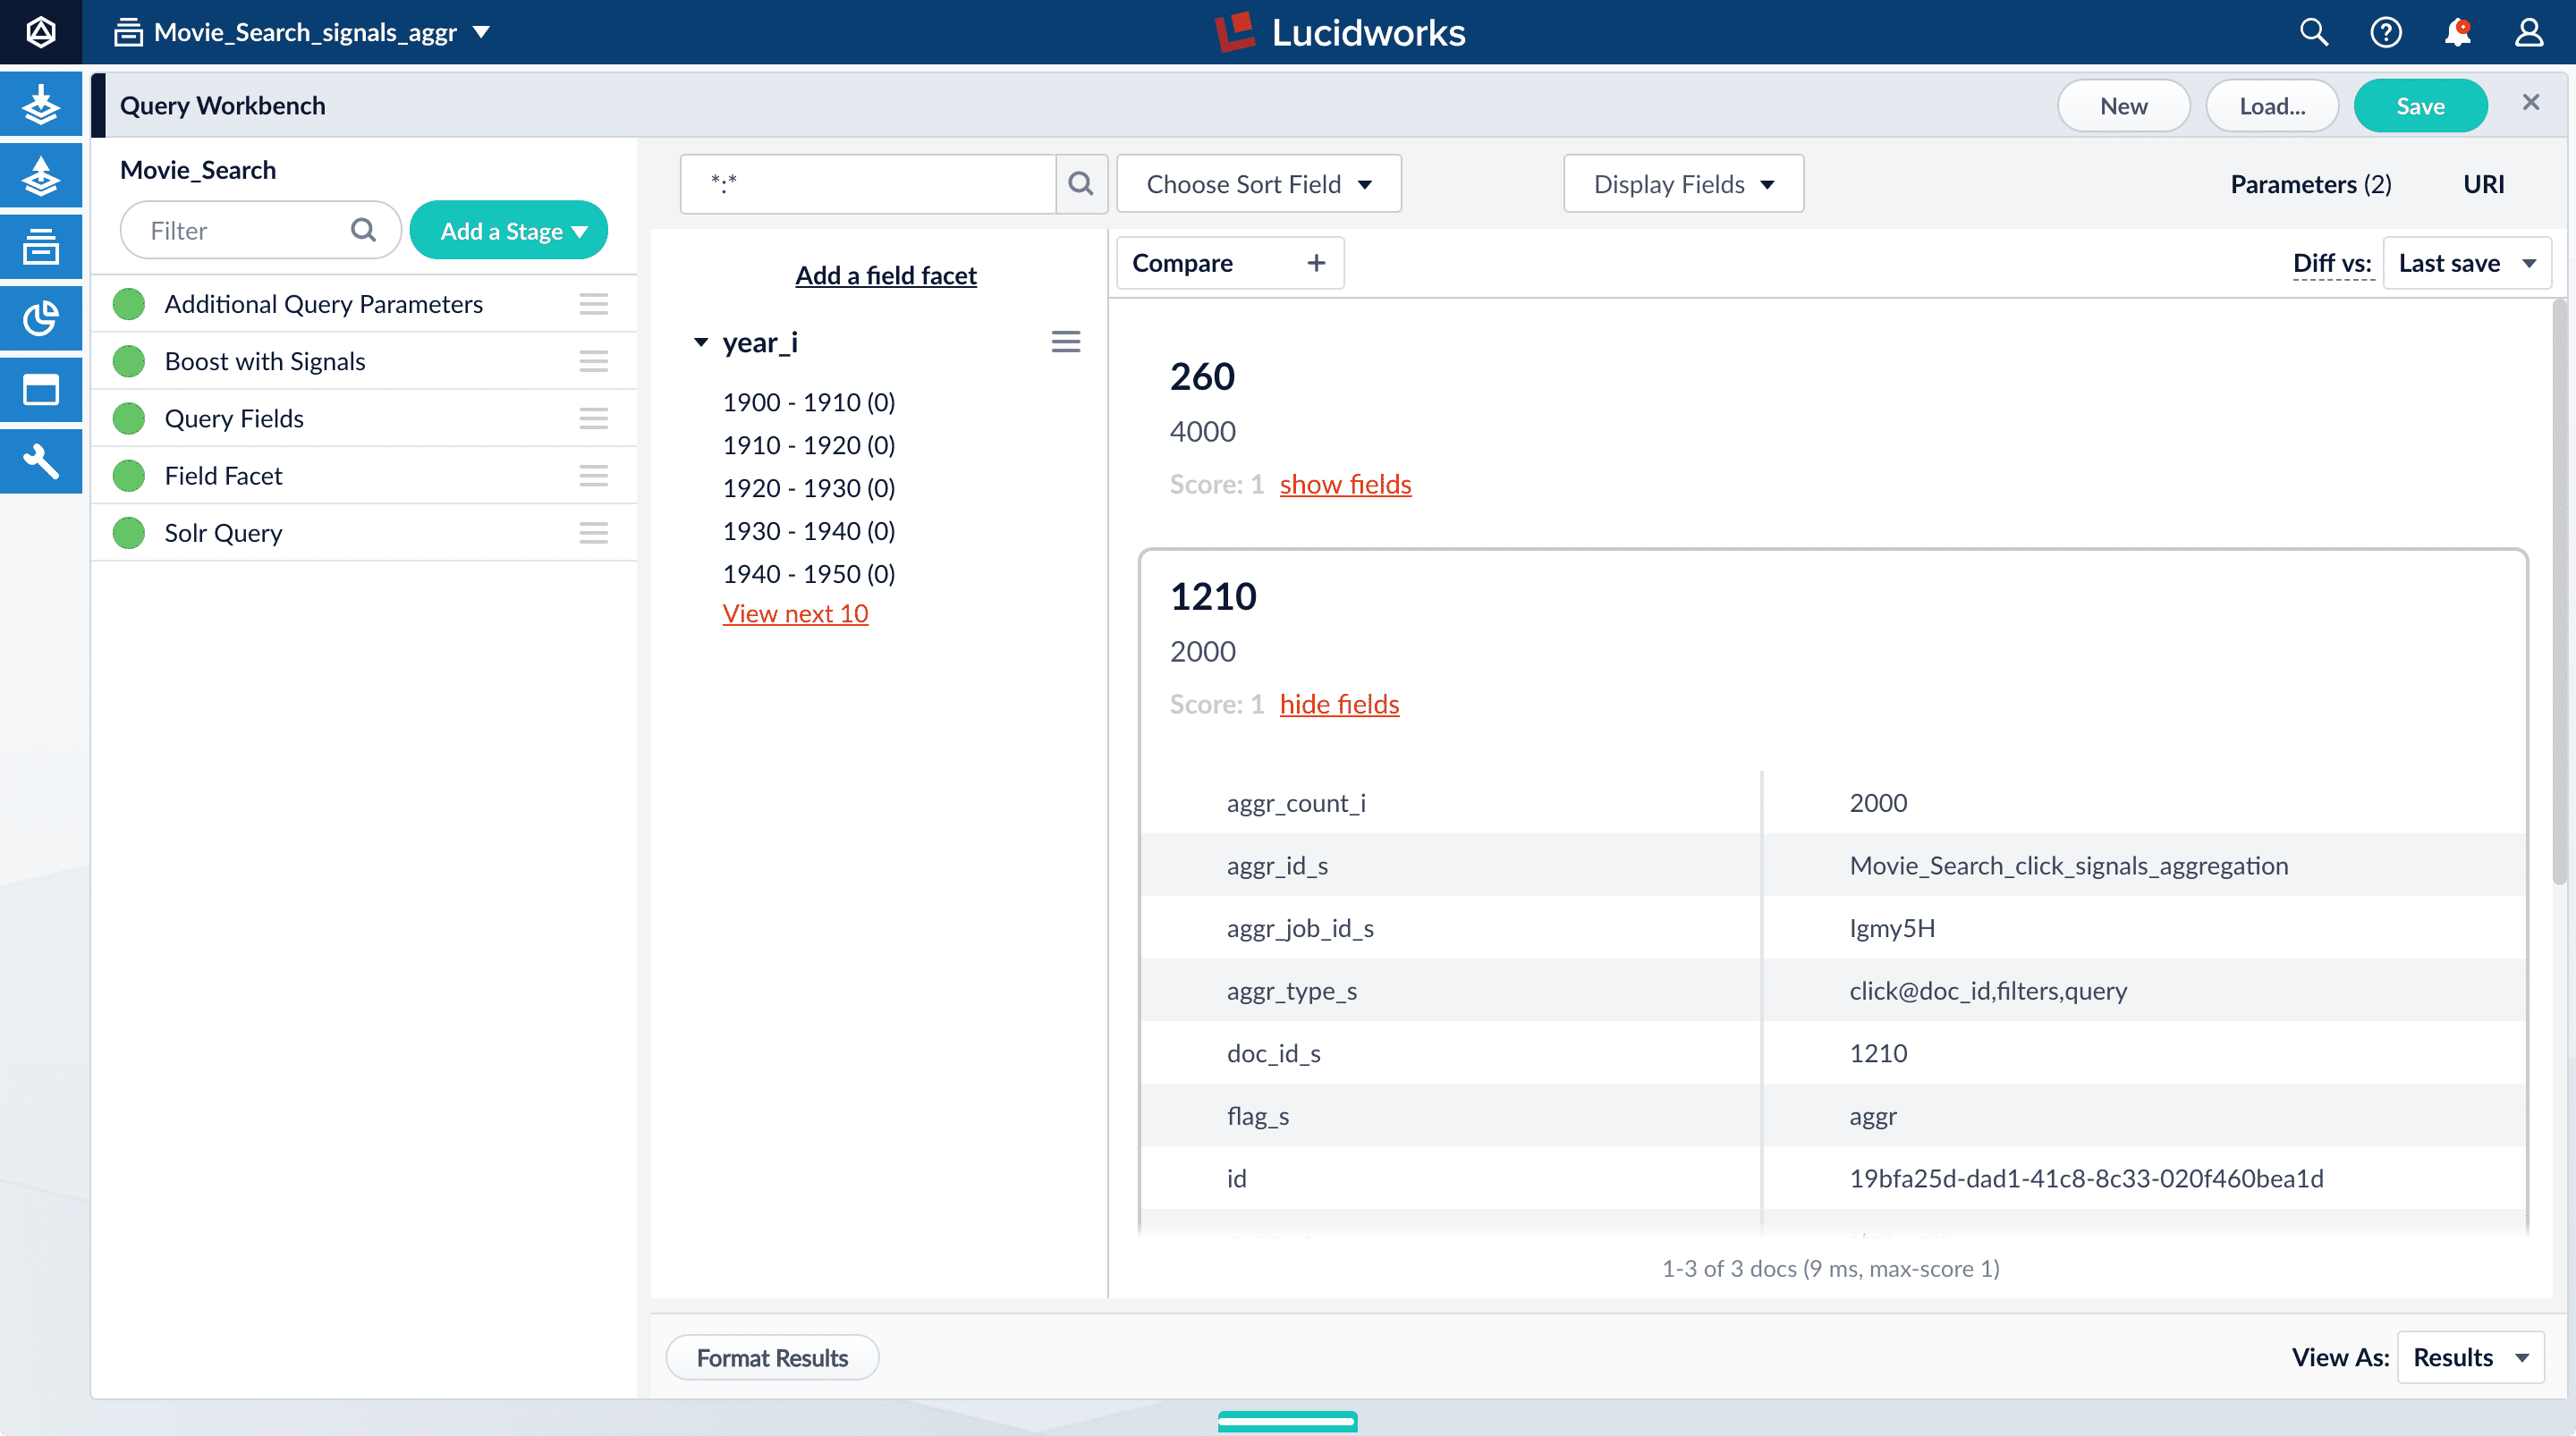
Task: Open the Parameters (2) tab
Action: click(x=2310, y=184)
